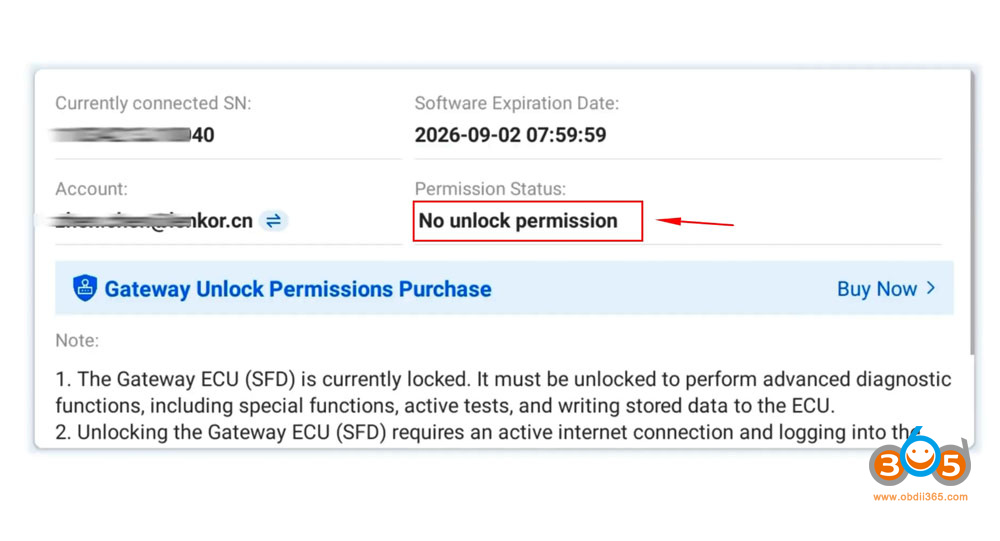Click the Note heading
Image resolution: width=1000 pixels, height=541 pixels.
click(77, 341)
